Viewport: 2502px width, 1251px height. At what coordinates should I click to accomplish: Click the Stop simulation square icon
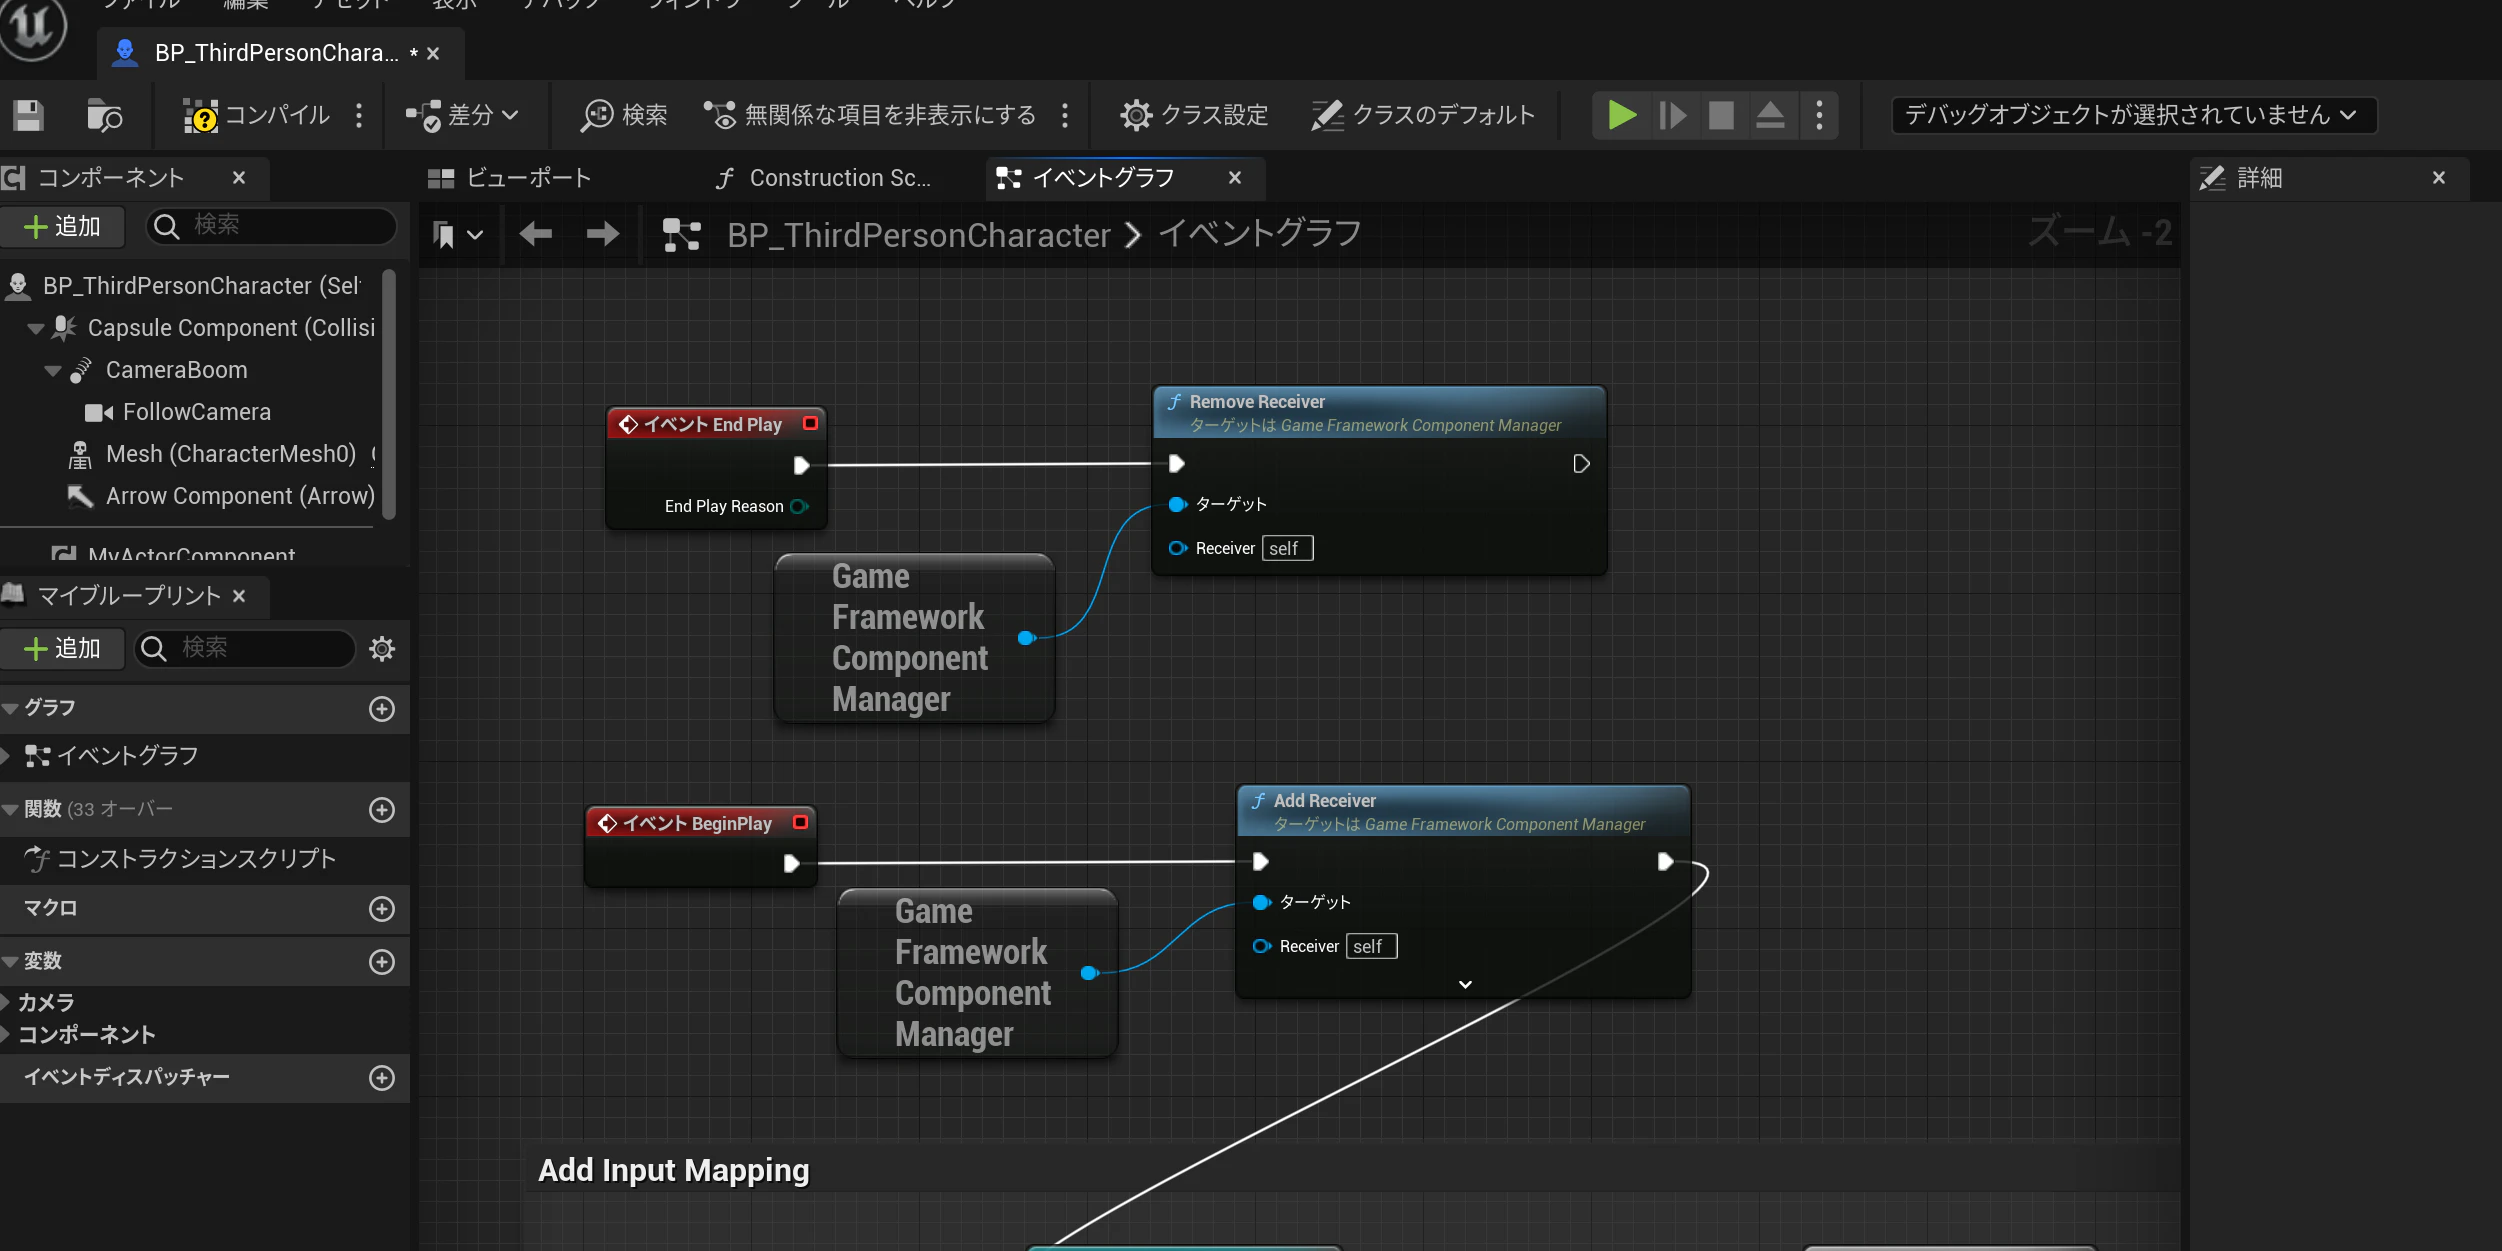1721,115
